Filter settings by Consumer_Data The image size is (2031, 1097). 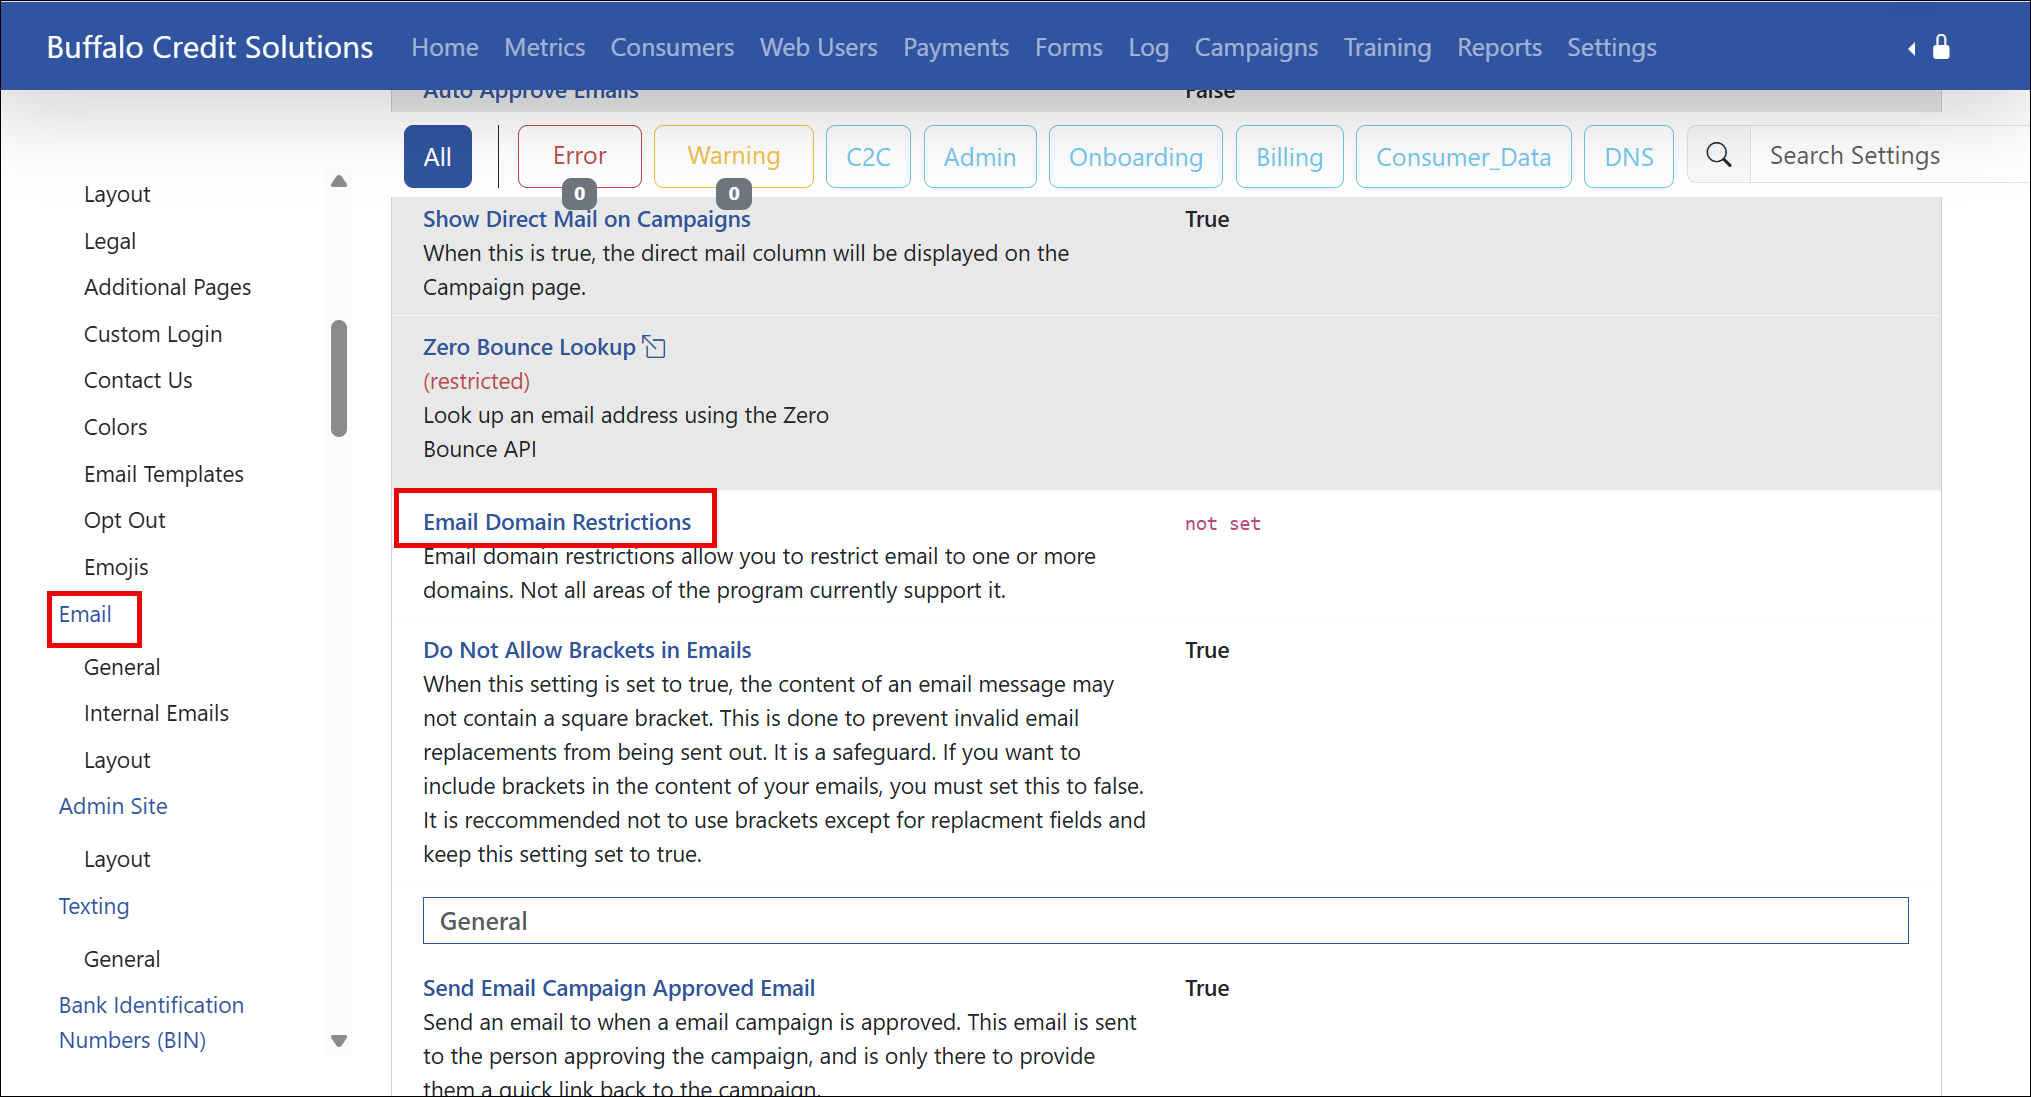(x=1462, y=157)
